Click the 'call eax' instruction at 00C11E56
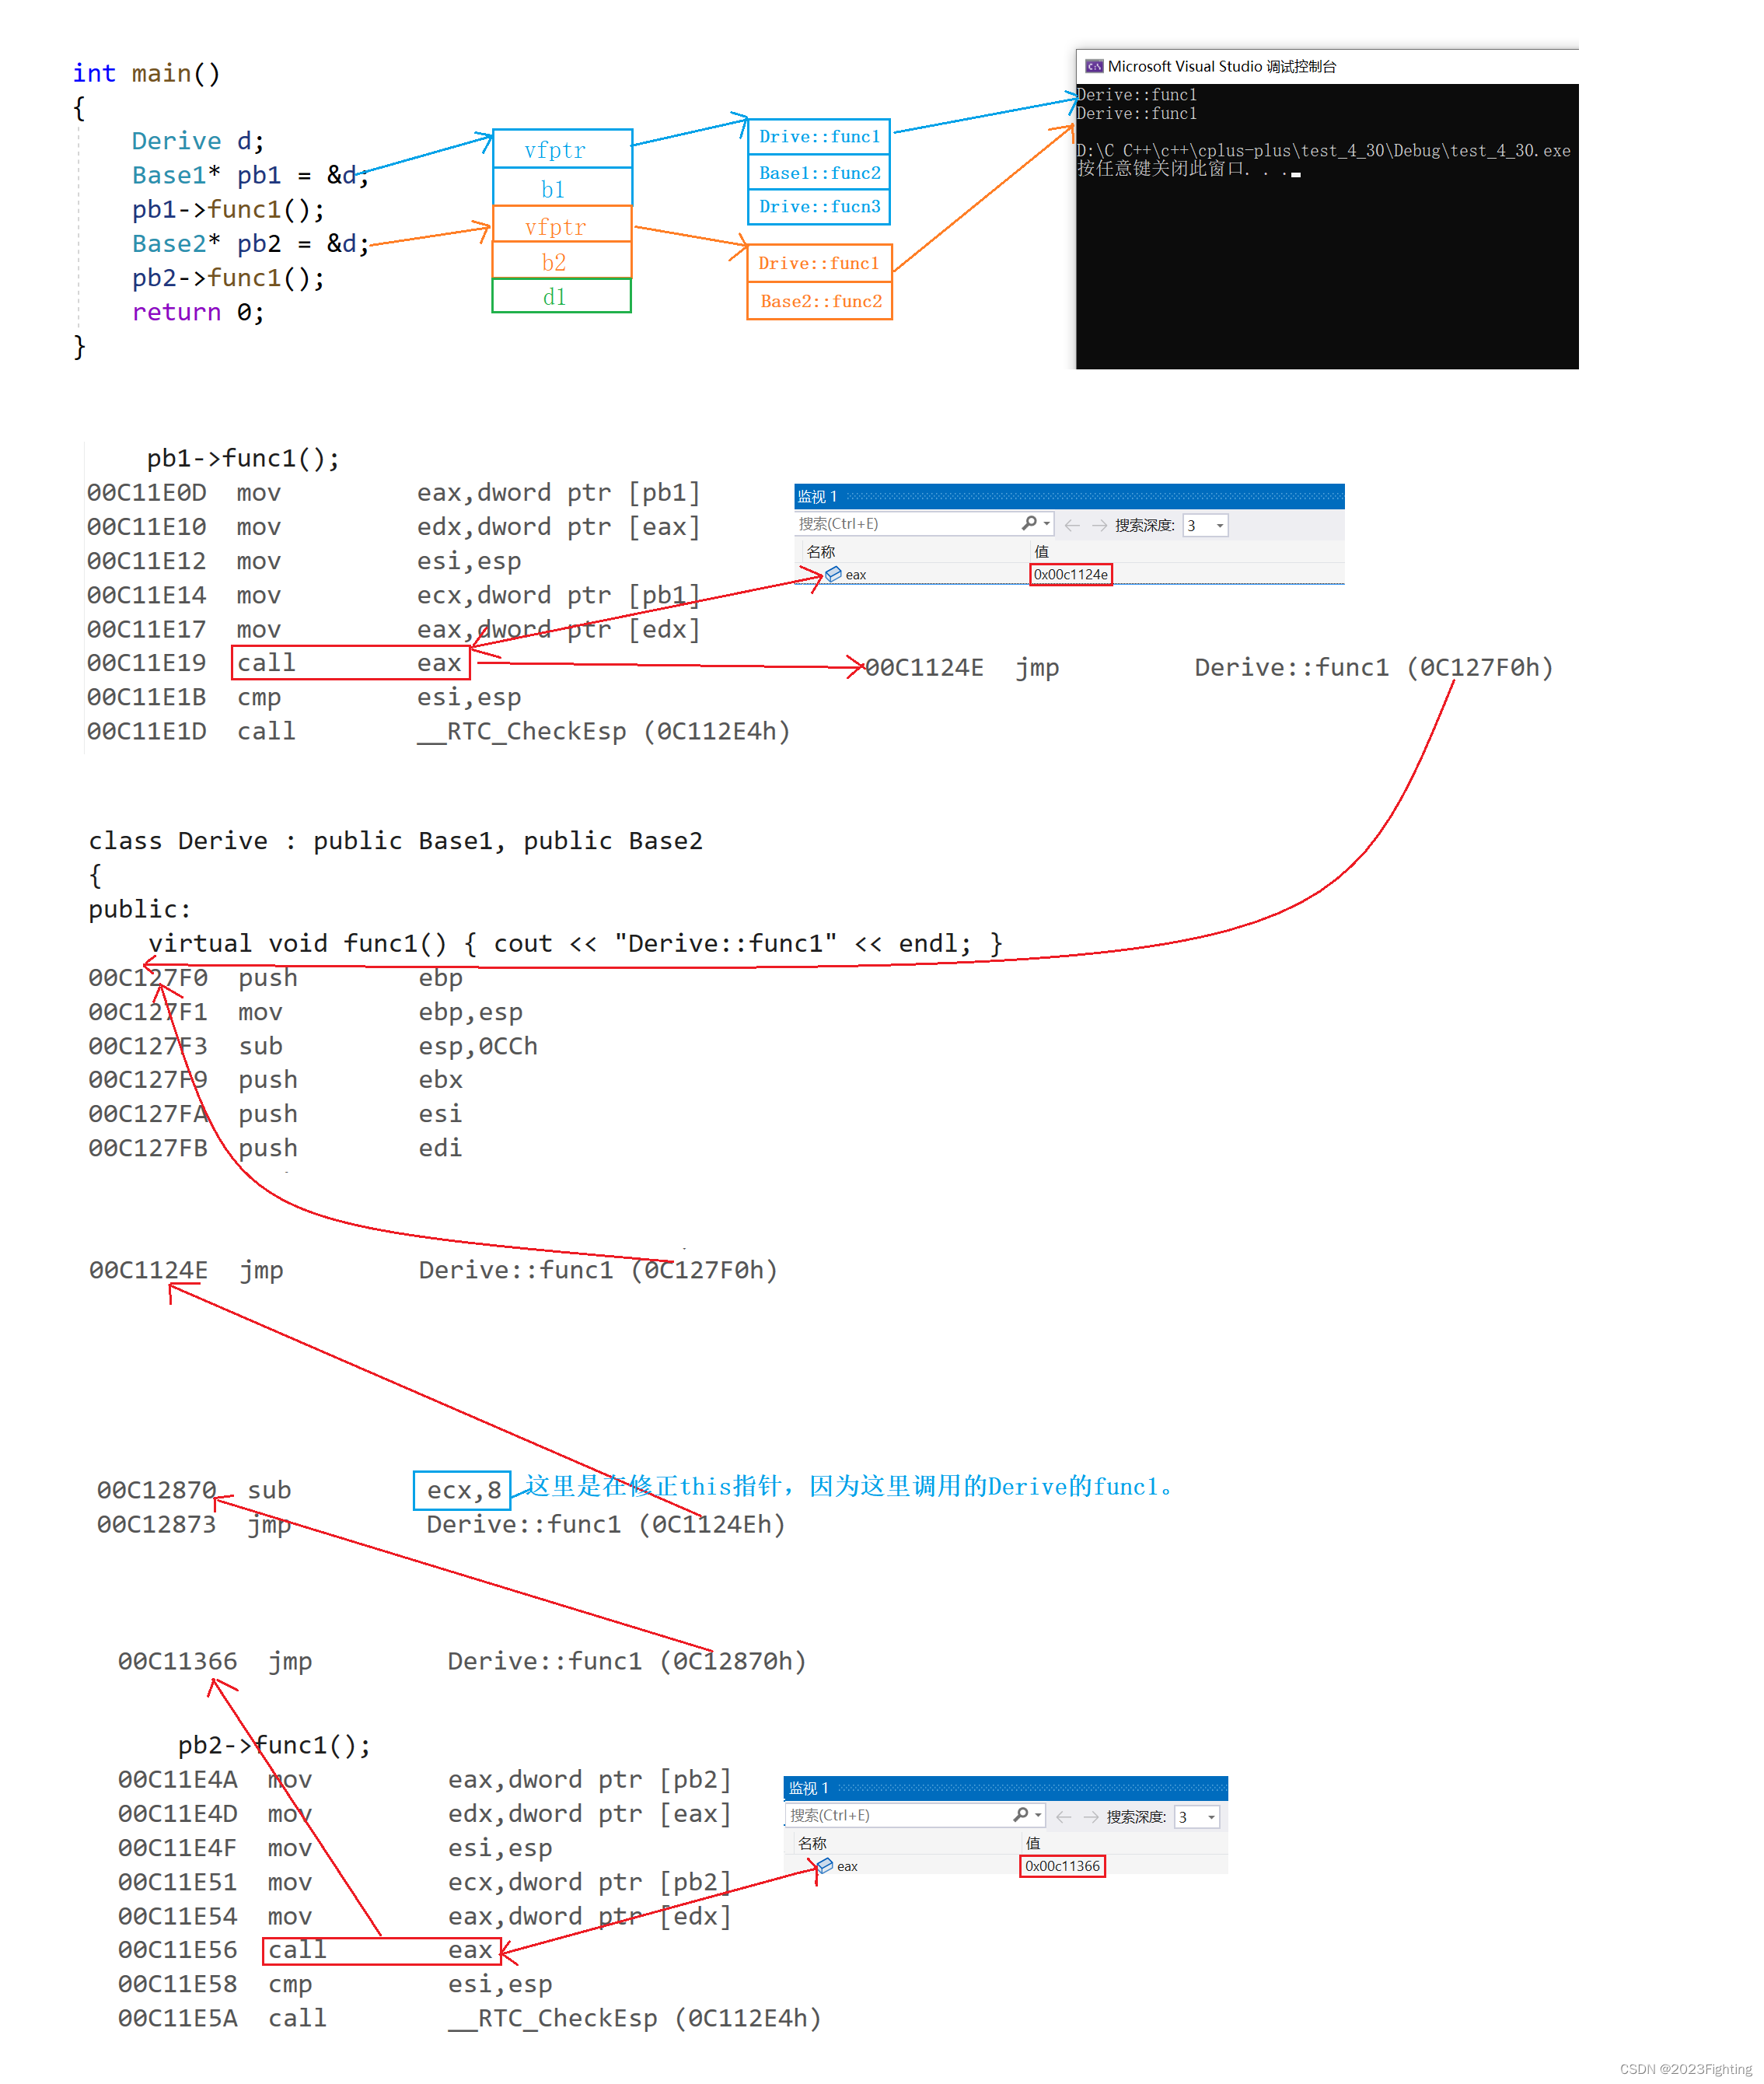Viewport: 1764px width, 2084px height. (x=381, y=1950)
